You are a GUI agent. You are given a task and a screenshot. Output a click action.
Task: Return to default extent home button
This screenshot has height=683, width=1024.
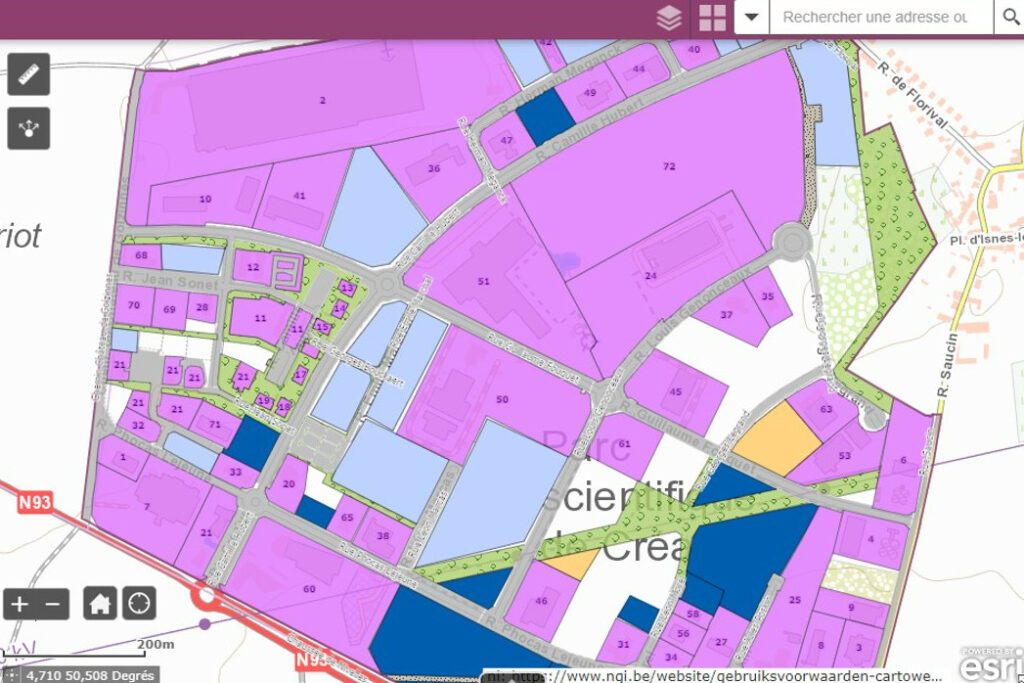(100, 603)
